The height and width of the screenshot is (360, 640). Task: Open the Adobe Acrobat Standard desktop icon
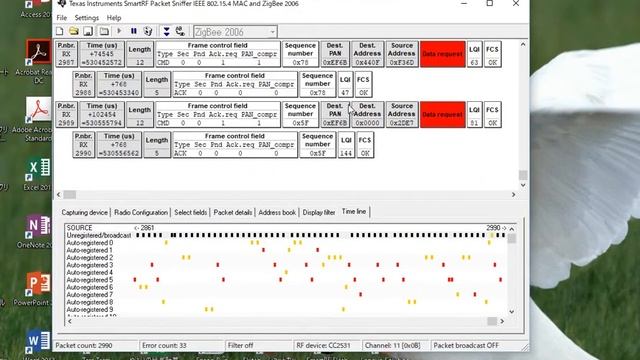click(38, 120)
